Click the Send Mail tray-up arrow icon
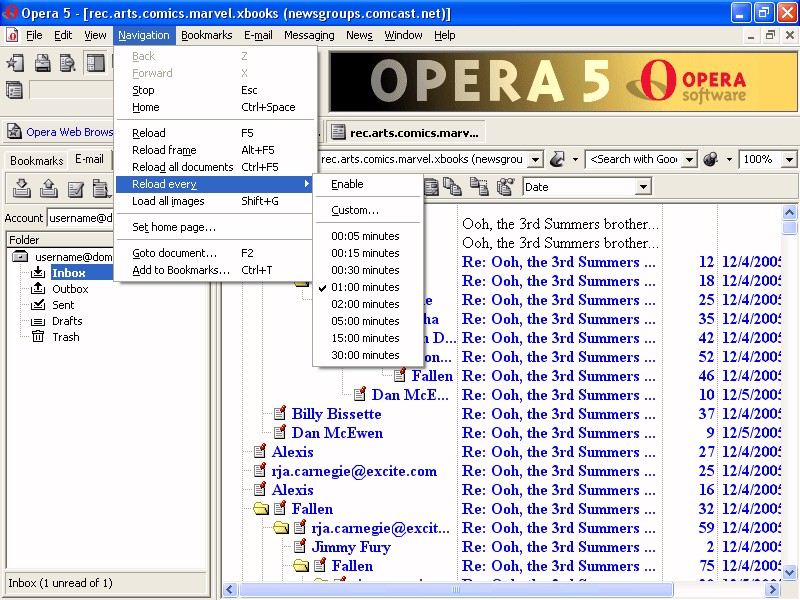Viewport: 800px width, 600px height. [x=48, y=188]
